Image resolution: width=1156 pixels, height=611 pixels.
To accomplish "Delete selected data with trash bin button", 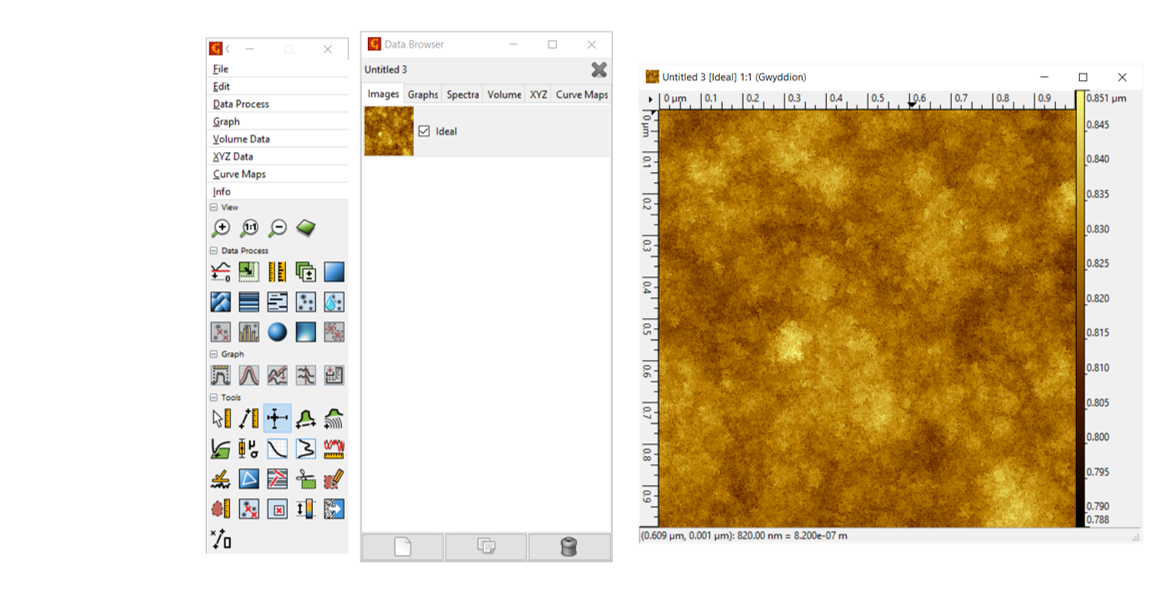I will [569, 546].
